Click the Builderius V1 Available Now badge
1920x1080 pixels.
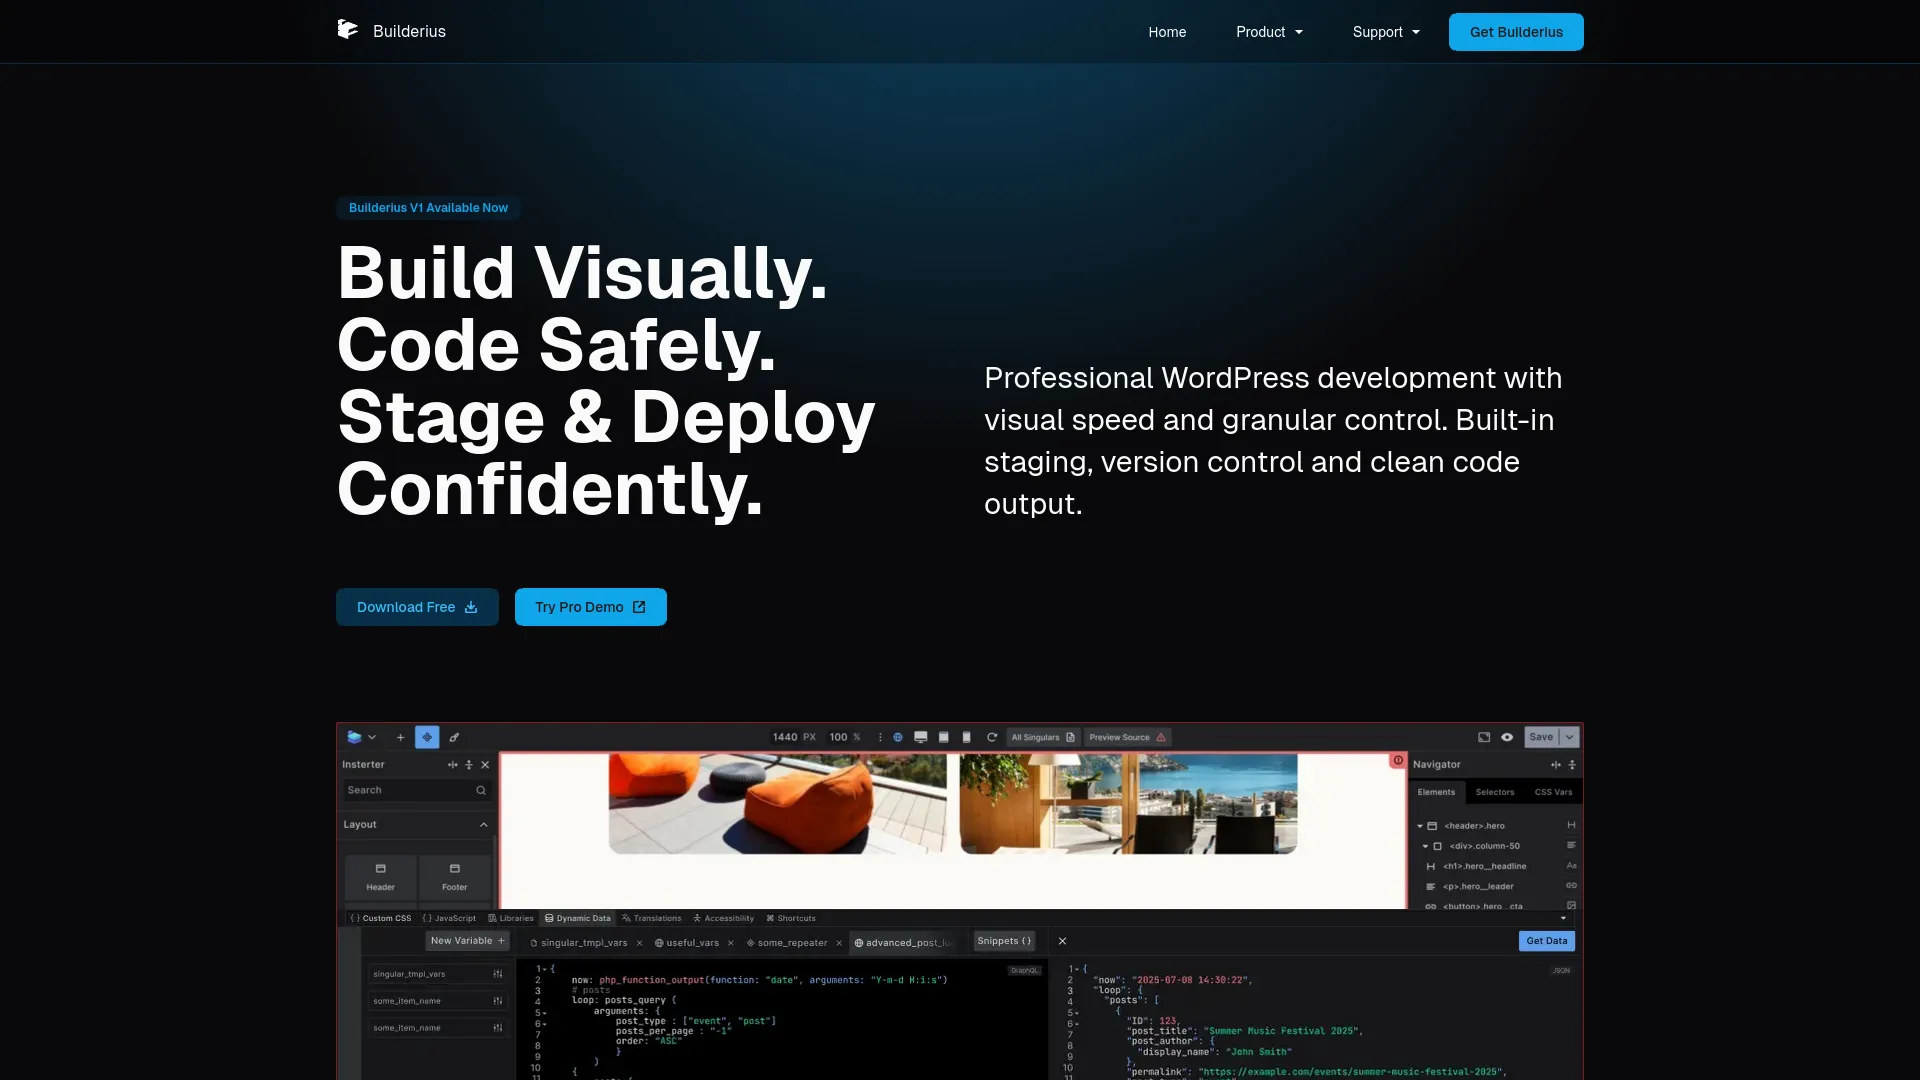point(428,208)
